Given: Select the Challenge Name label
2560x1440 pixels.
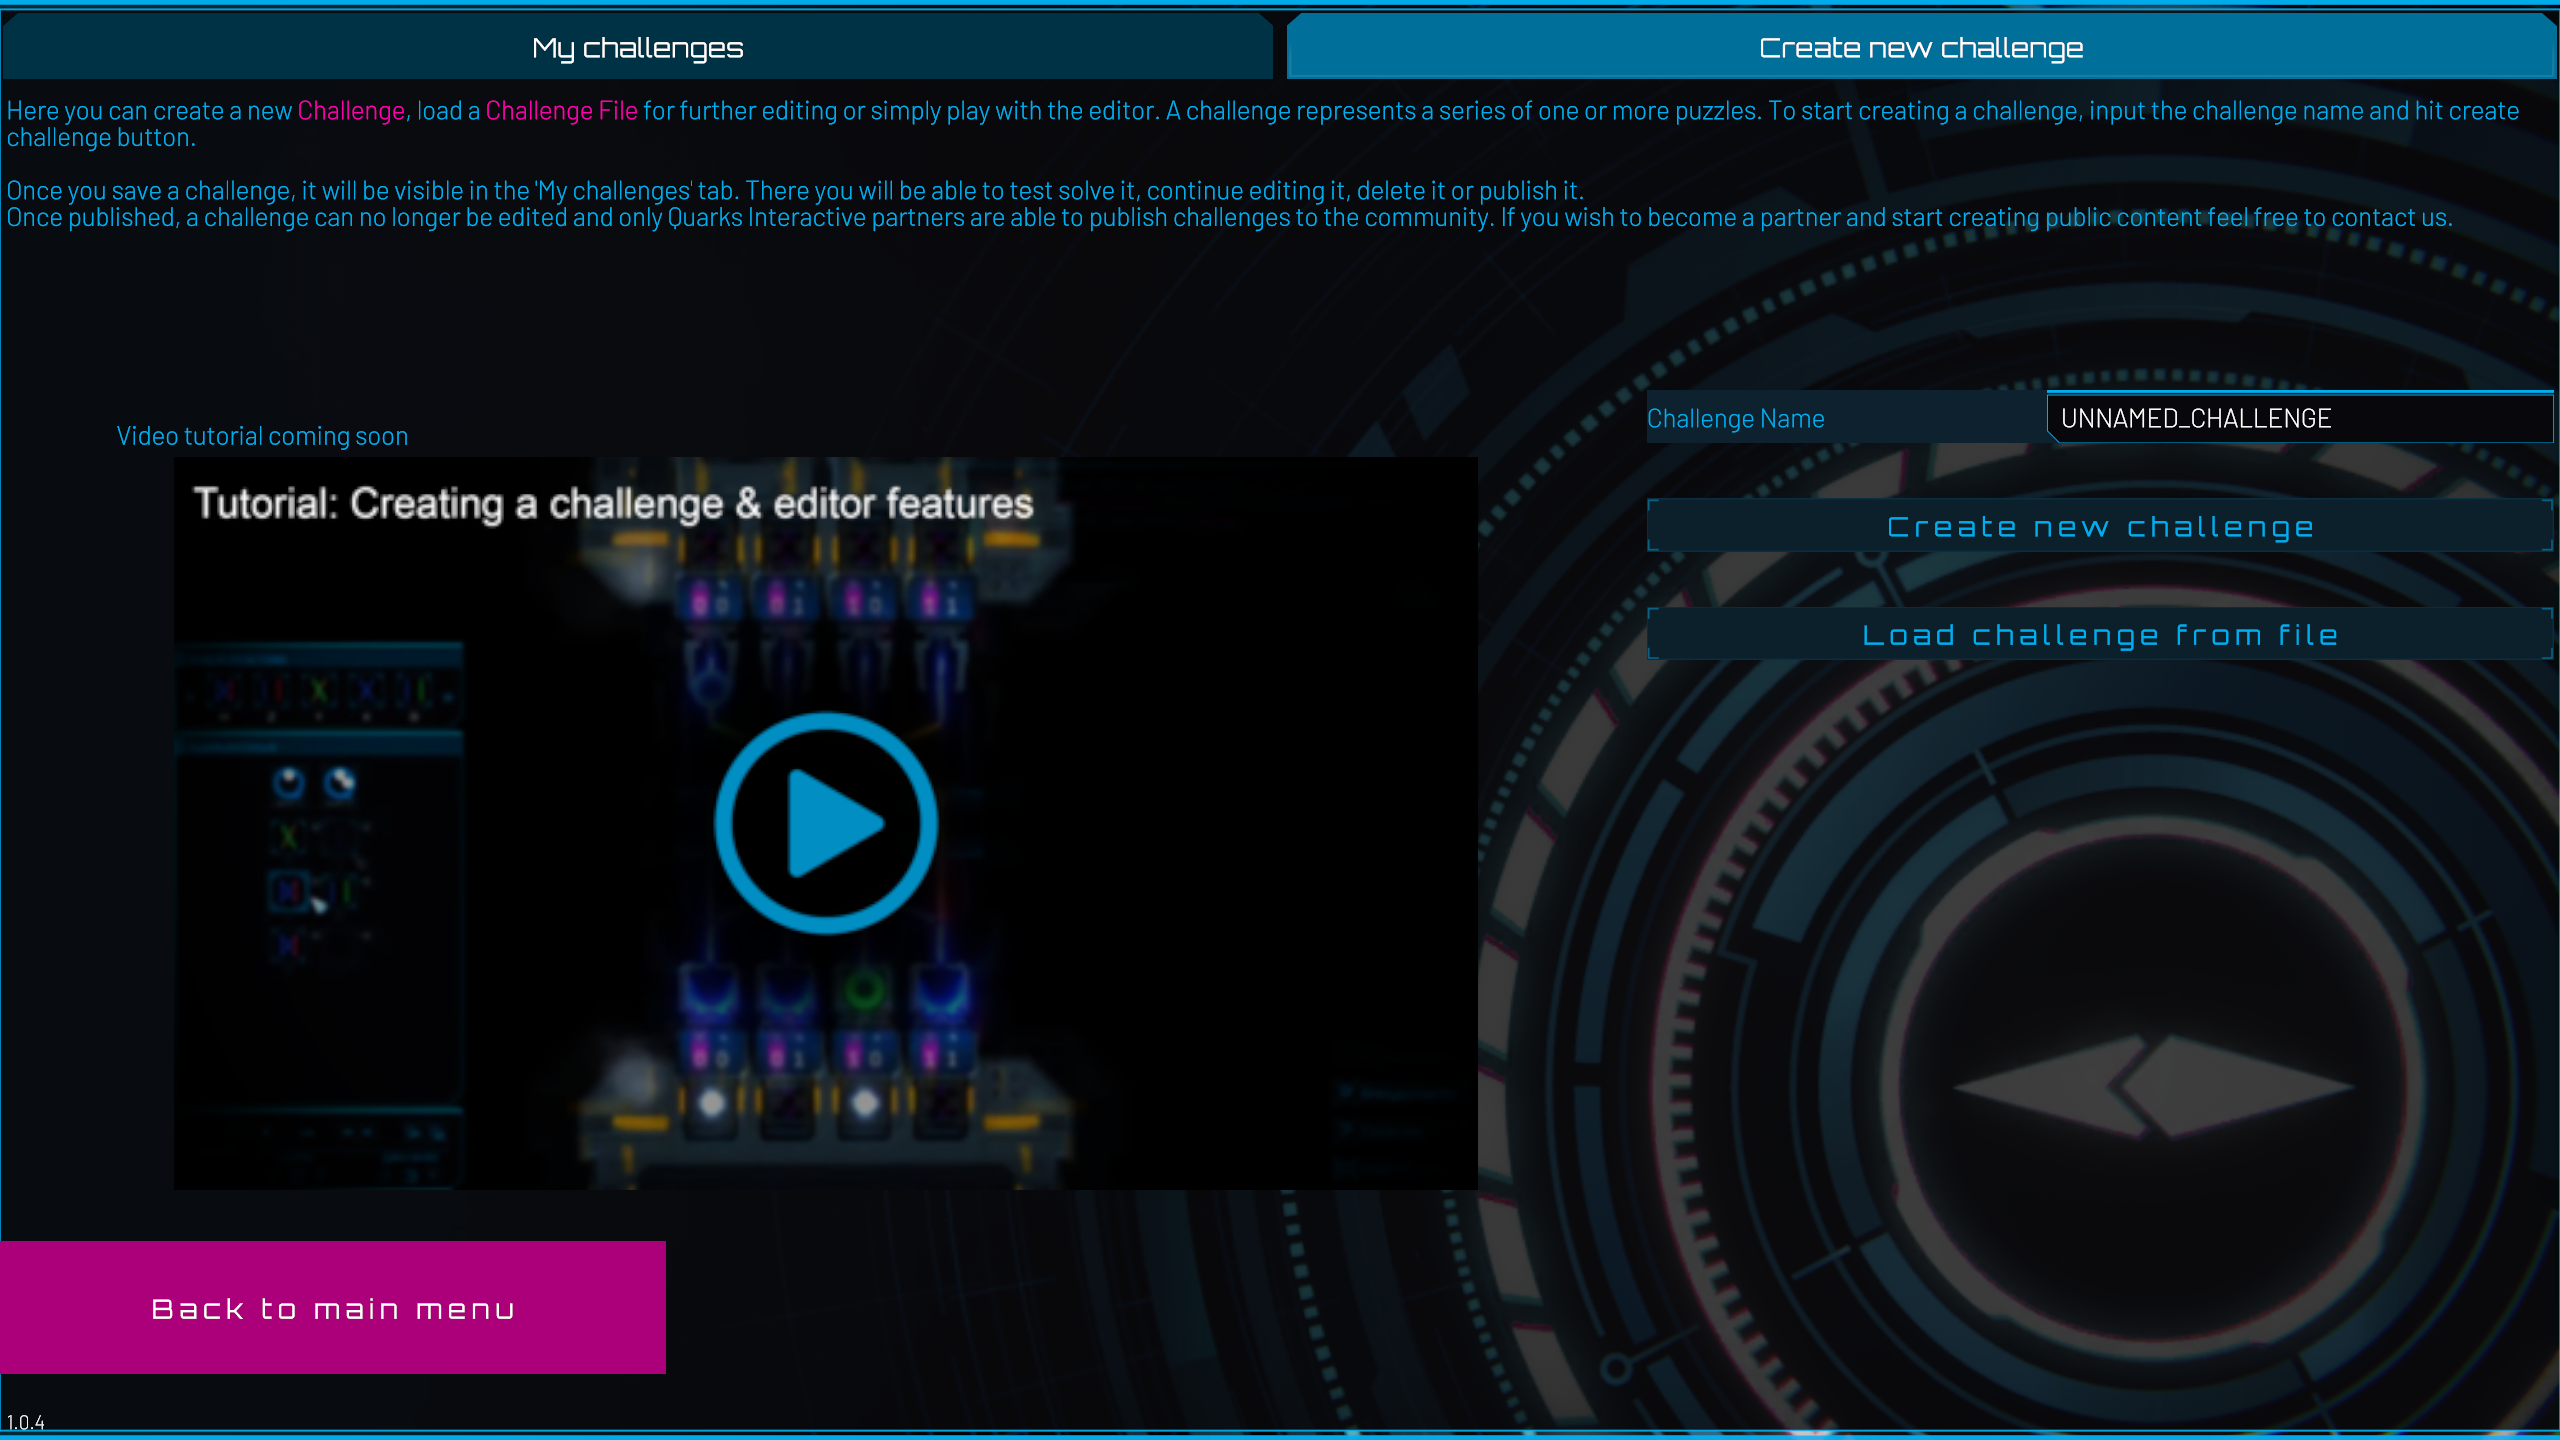Looking at the screenshot, I should [1736, 418].
